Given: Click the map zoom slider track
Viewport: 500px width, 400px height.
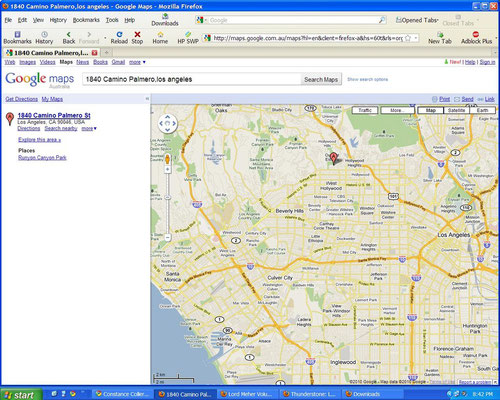Looking at the screenshot, I should tap(168, 203).
